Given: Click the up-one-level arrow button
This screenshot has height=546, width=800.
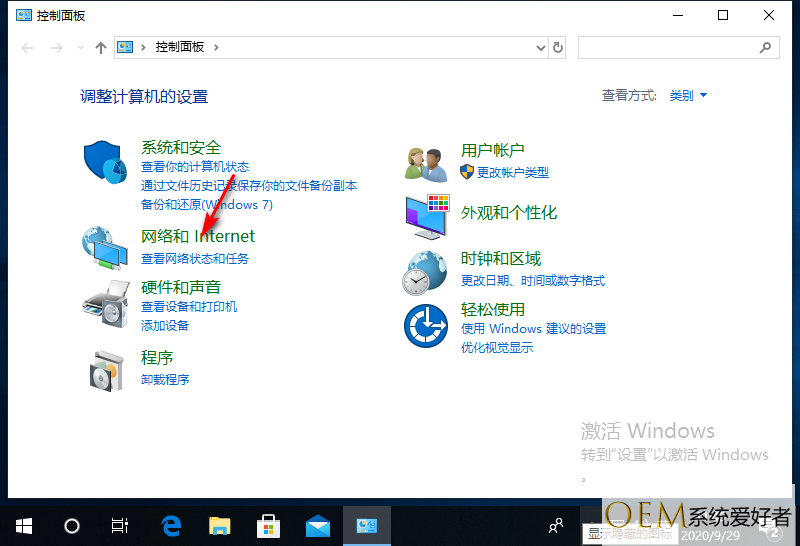Looking at the screenshot, I should (x=100, y=47).
